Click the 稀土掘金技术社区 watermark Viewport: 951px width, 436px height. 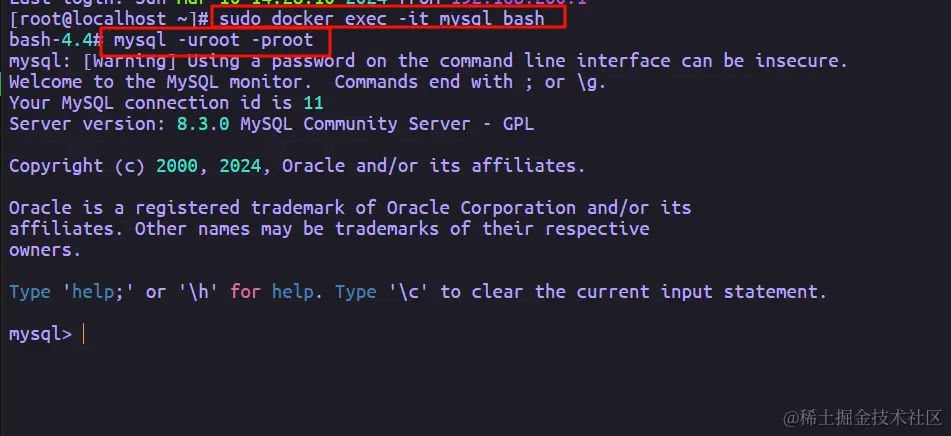point(862,415)
